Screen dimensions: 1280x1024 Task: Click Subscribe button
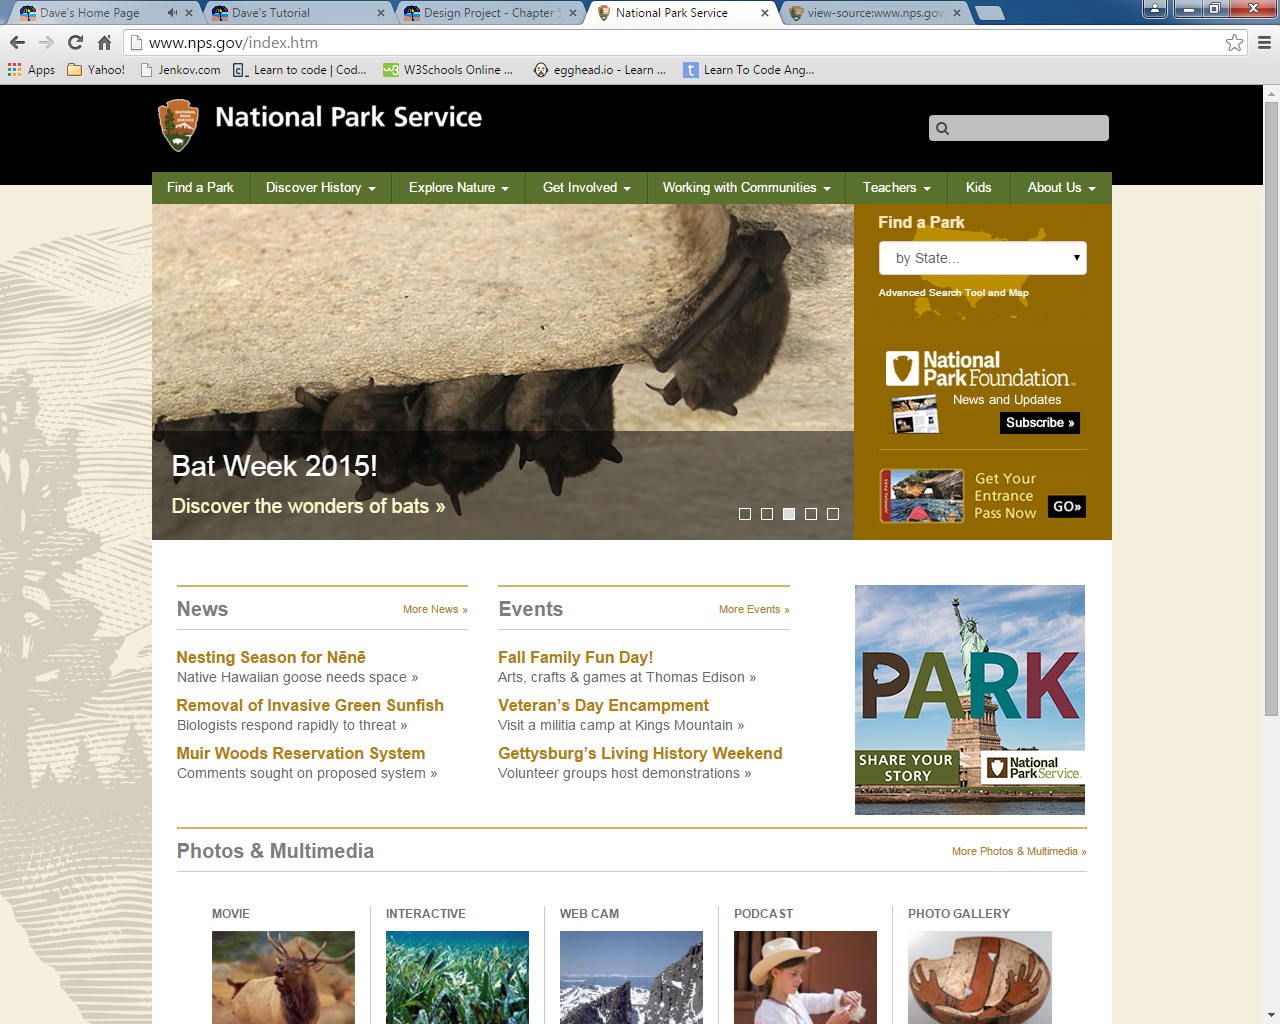[1040, 423]
